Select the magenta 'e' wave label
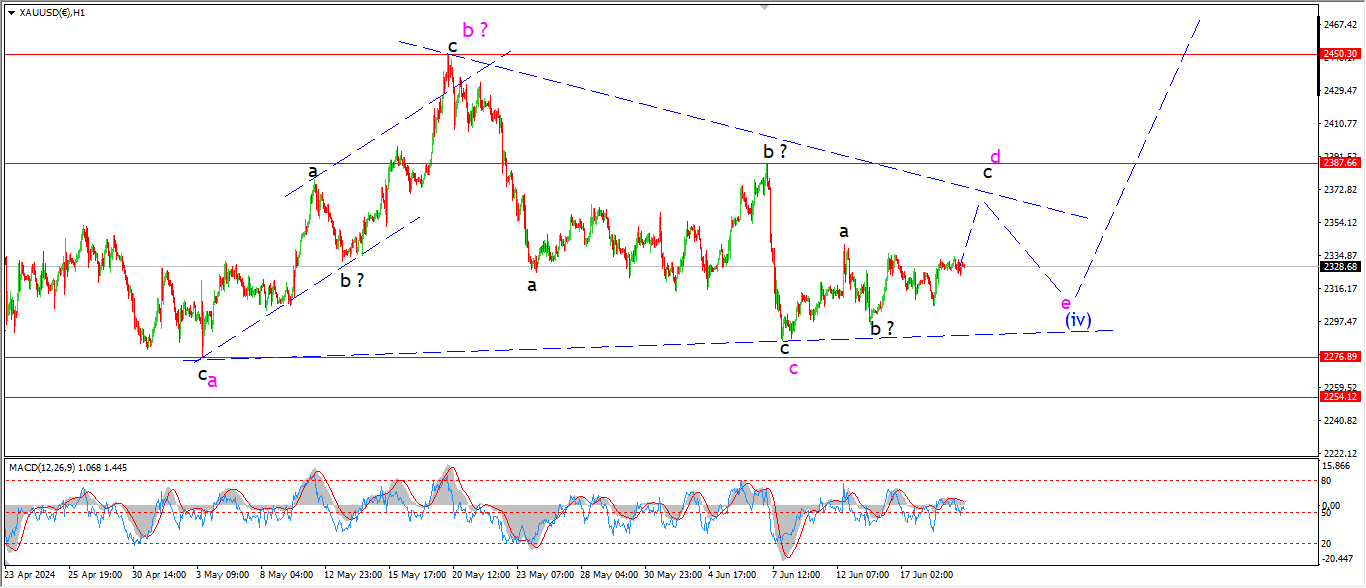Image resolution: width=1366 pixels, height=588 pixels. click(1066, 302)
